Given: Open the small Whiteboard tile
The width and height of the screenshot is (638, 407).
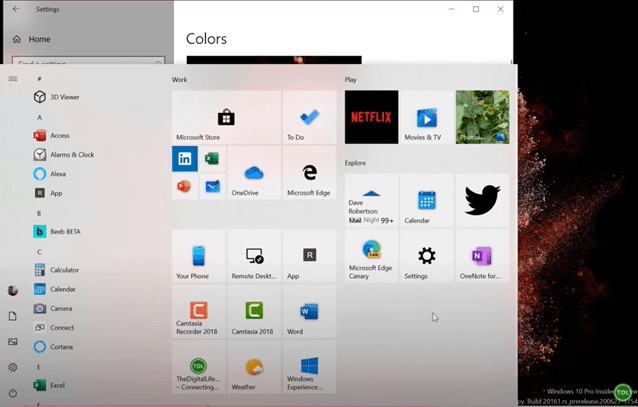Looking at the screenshot, I should 212,186.
